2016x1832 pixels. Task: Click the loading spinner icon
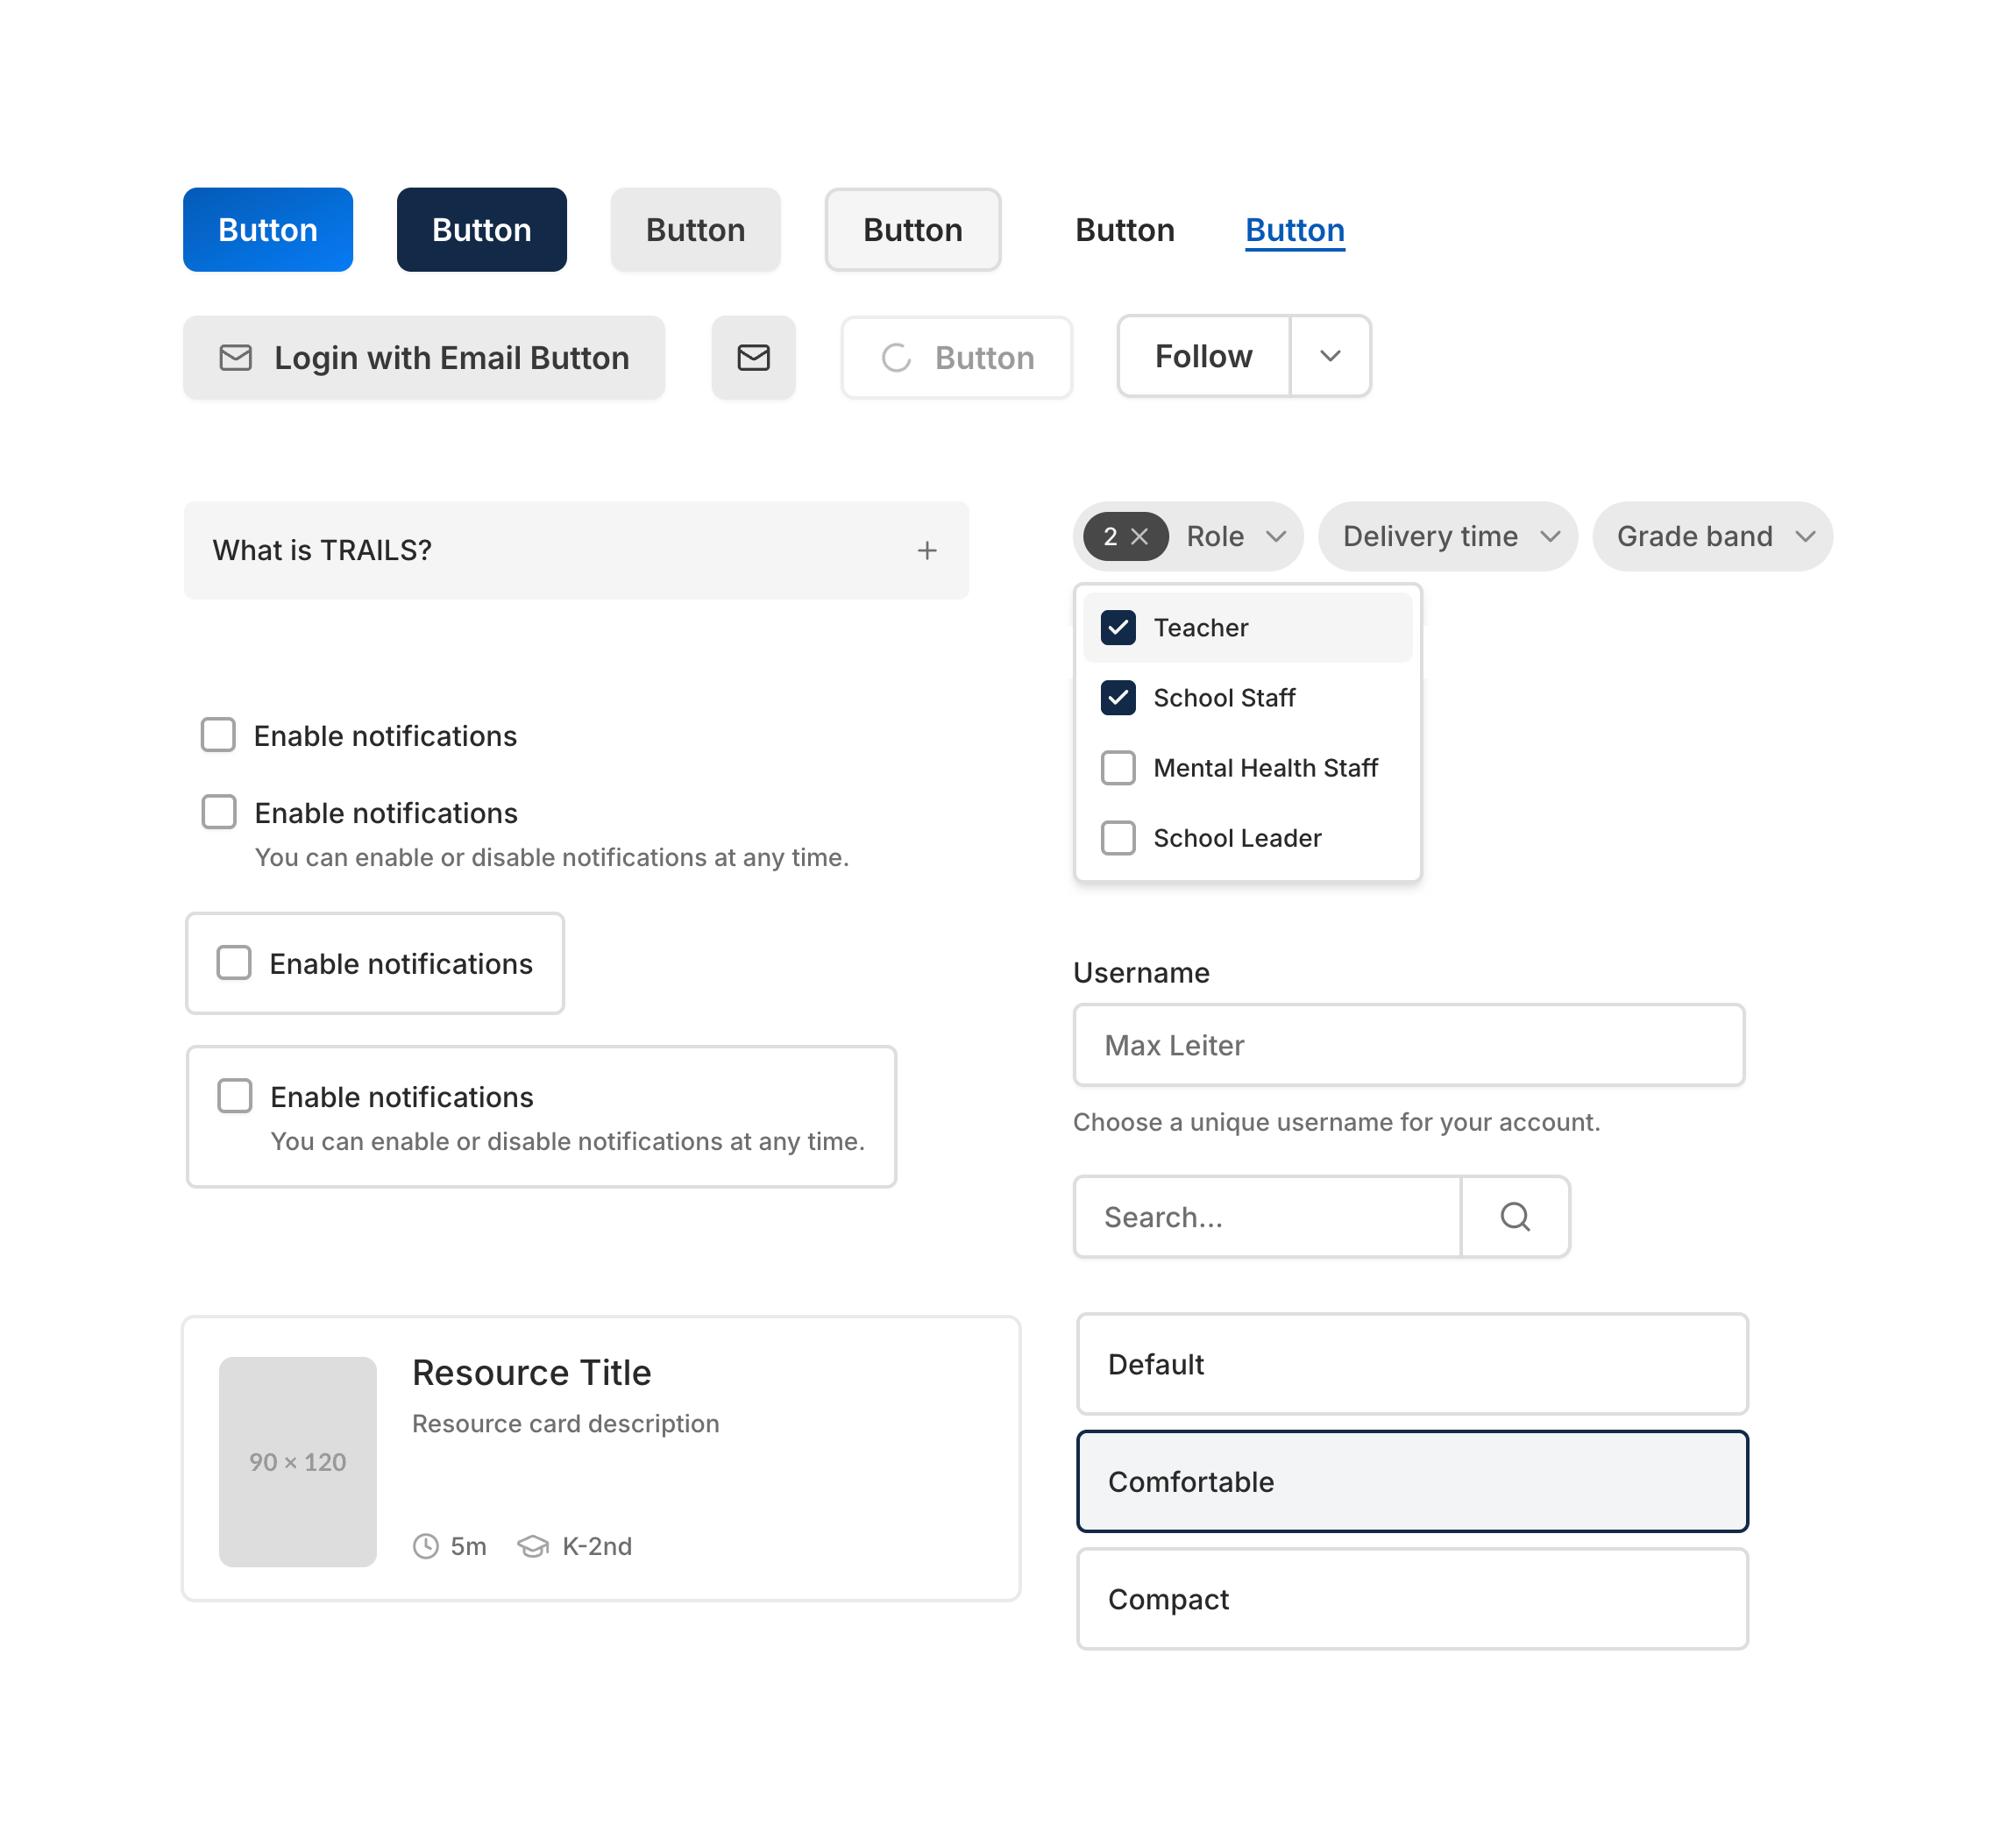896,357
